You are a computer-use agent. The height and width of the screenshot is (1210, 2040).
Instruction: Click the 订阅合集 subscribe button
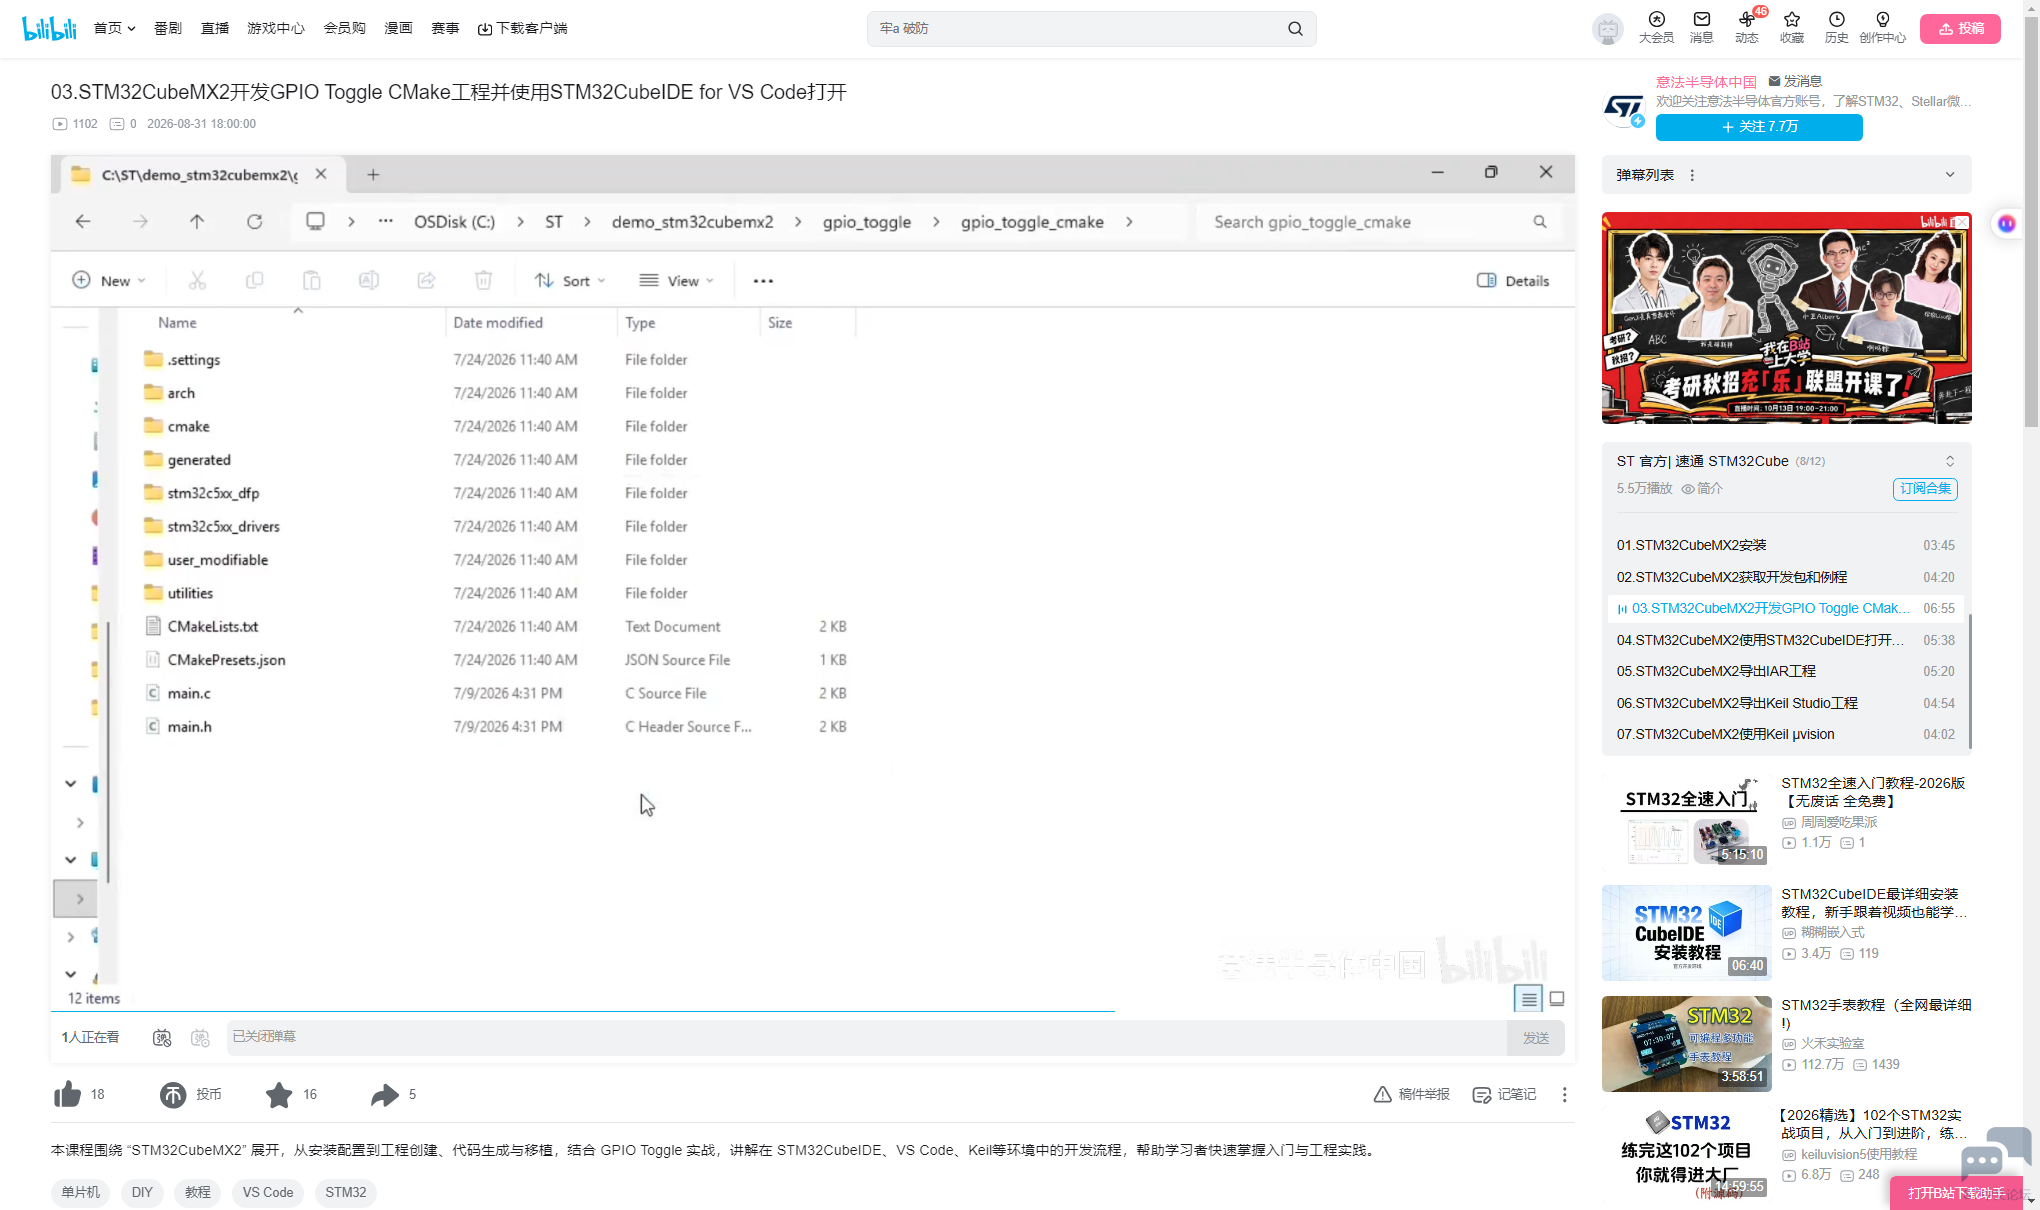(1924, 488)
